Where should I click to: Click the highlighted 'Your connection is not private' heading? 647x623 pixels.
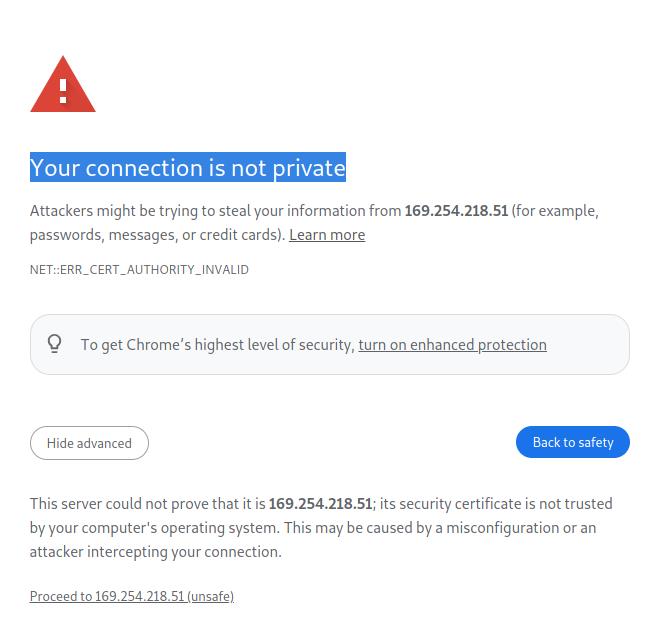188,168
